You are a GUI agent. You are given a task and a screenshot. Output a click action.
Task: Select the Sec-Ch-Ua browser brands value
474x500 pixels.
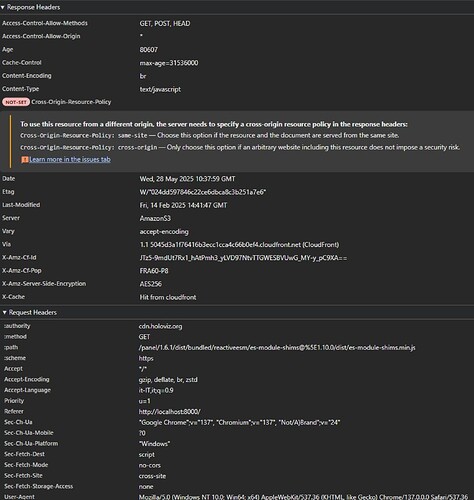(x=239, y=422)
